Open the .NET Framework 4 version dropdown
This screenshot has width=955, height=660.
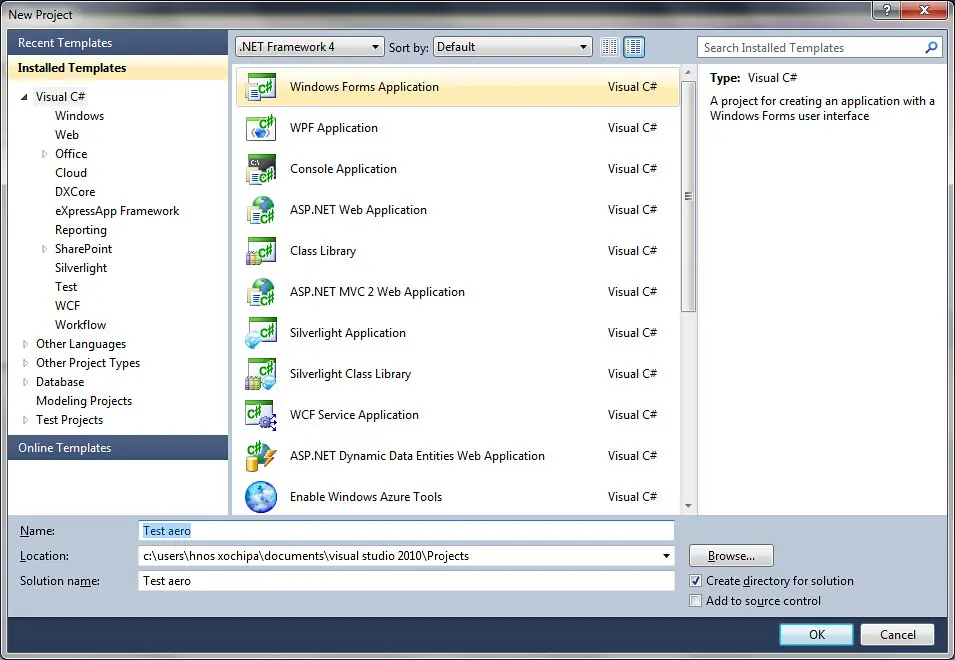309,47
